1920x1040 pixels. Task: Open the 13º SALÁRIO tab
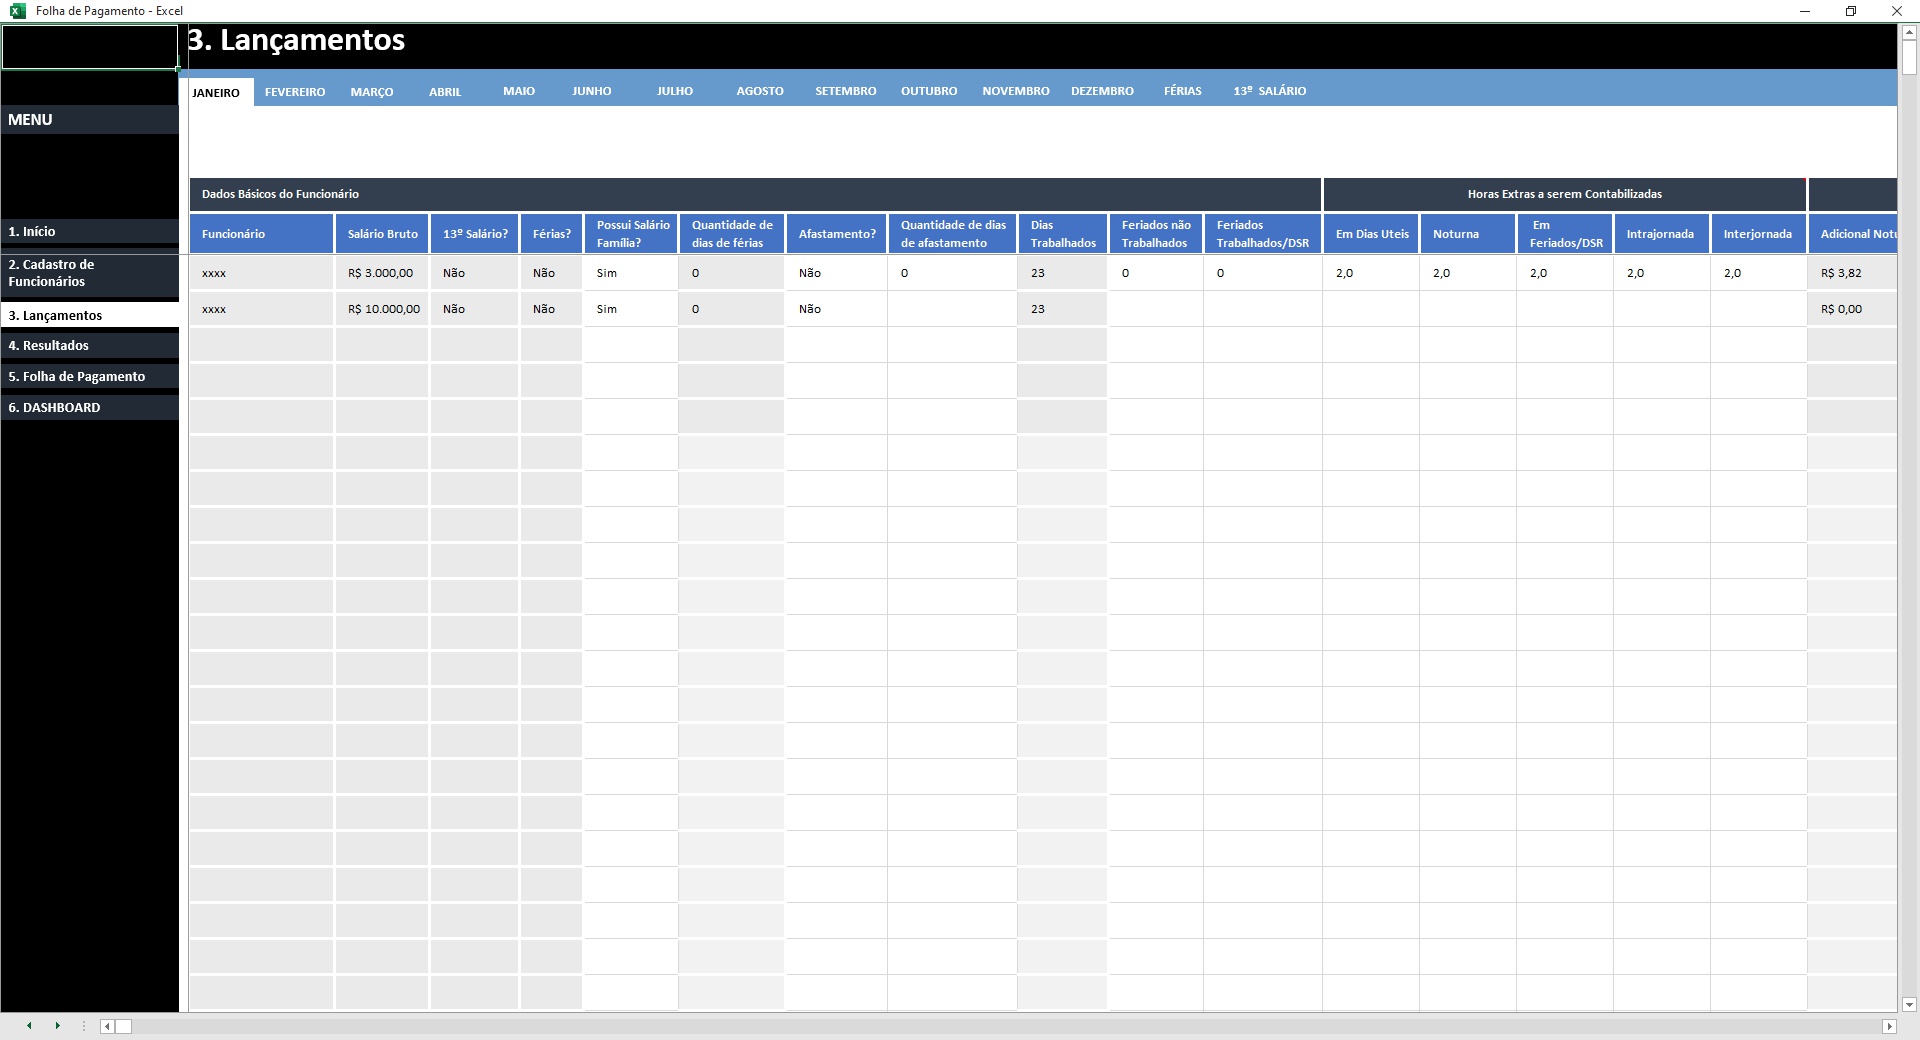[1270, 91]
